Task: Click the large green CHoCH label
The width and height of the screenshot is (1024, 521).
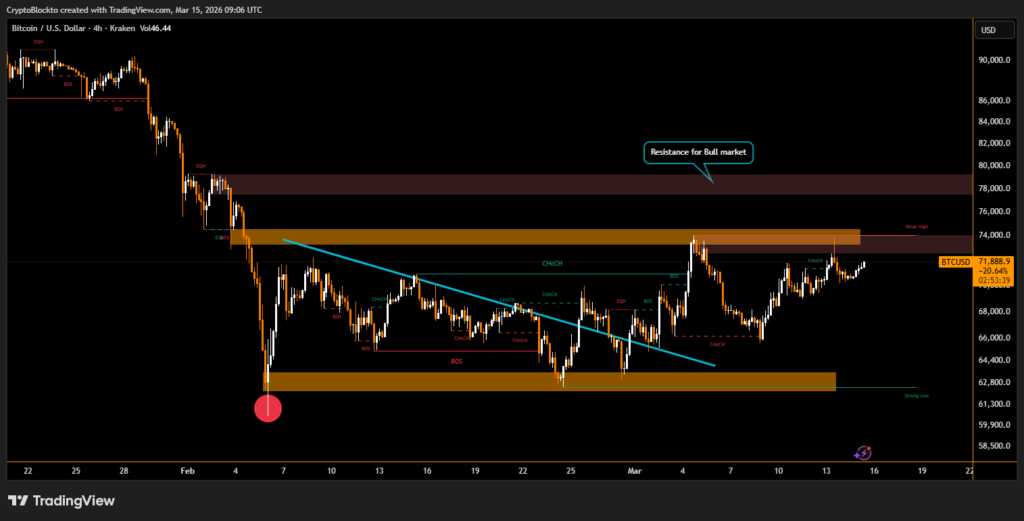Action: click(x=552, y=263)
